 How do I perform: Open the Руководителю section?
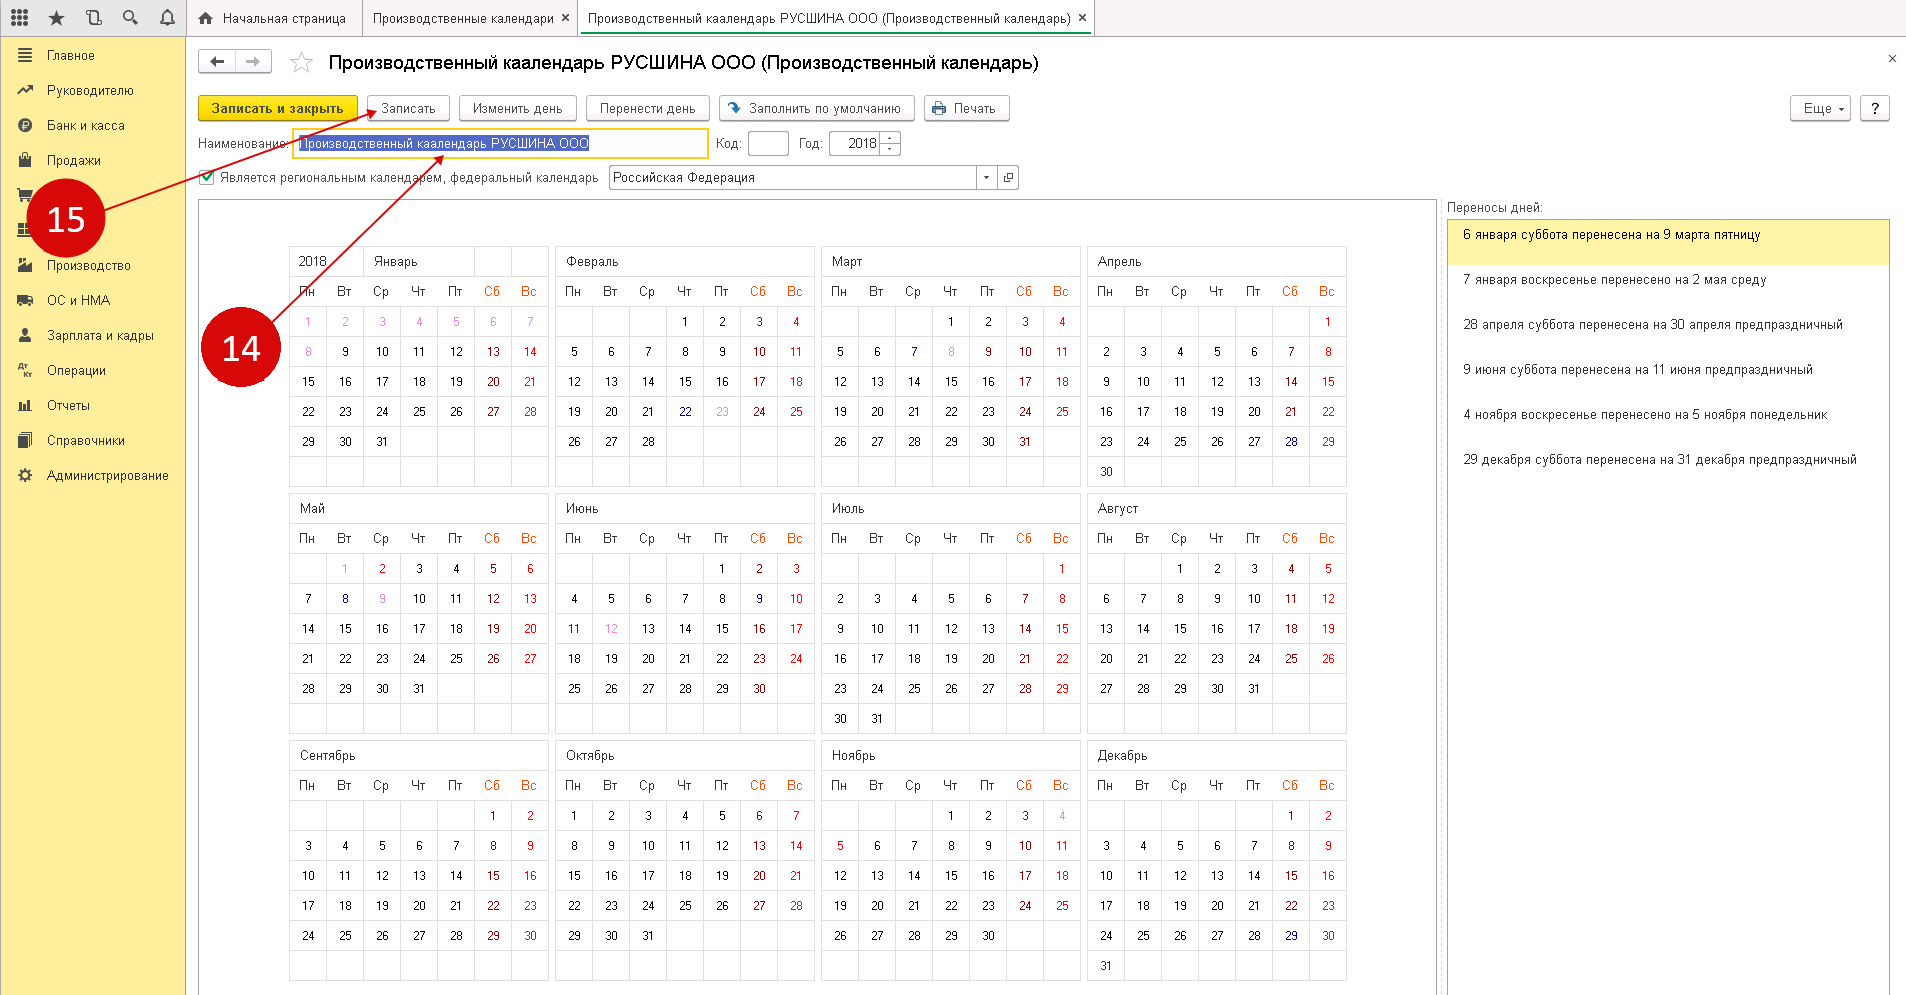90,91
